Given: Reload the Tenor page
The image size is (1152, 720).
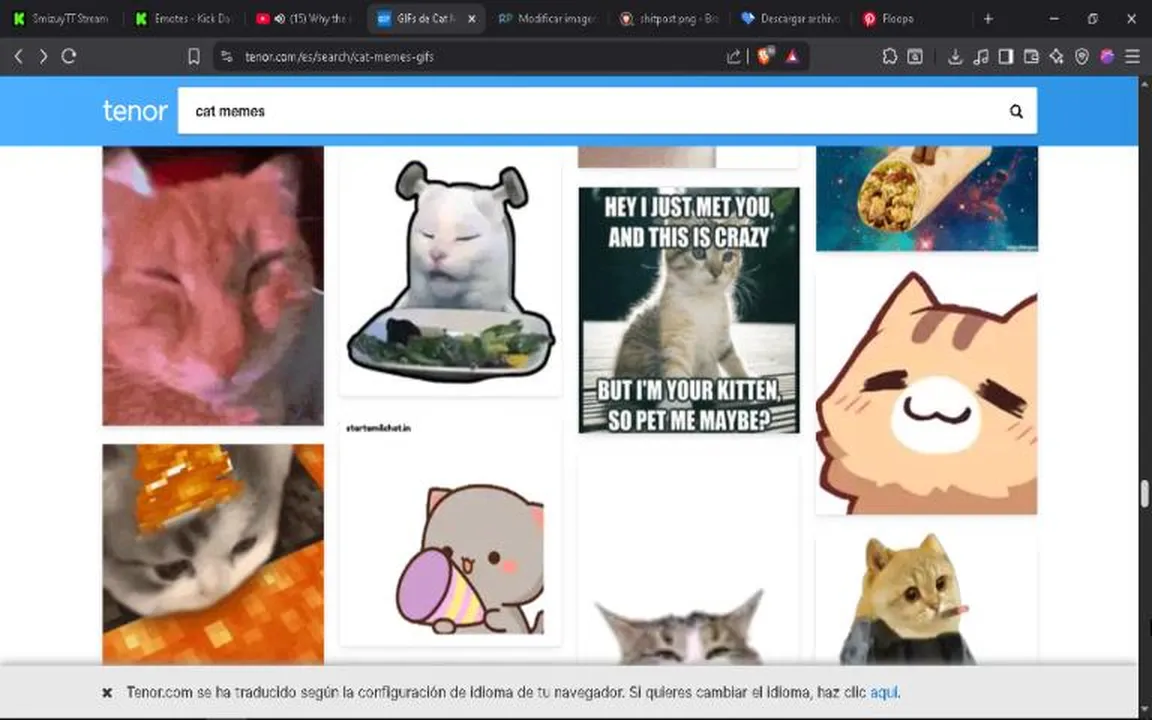Looking at the screenshot, I should click(69, 57).
